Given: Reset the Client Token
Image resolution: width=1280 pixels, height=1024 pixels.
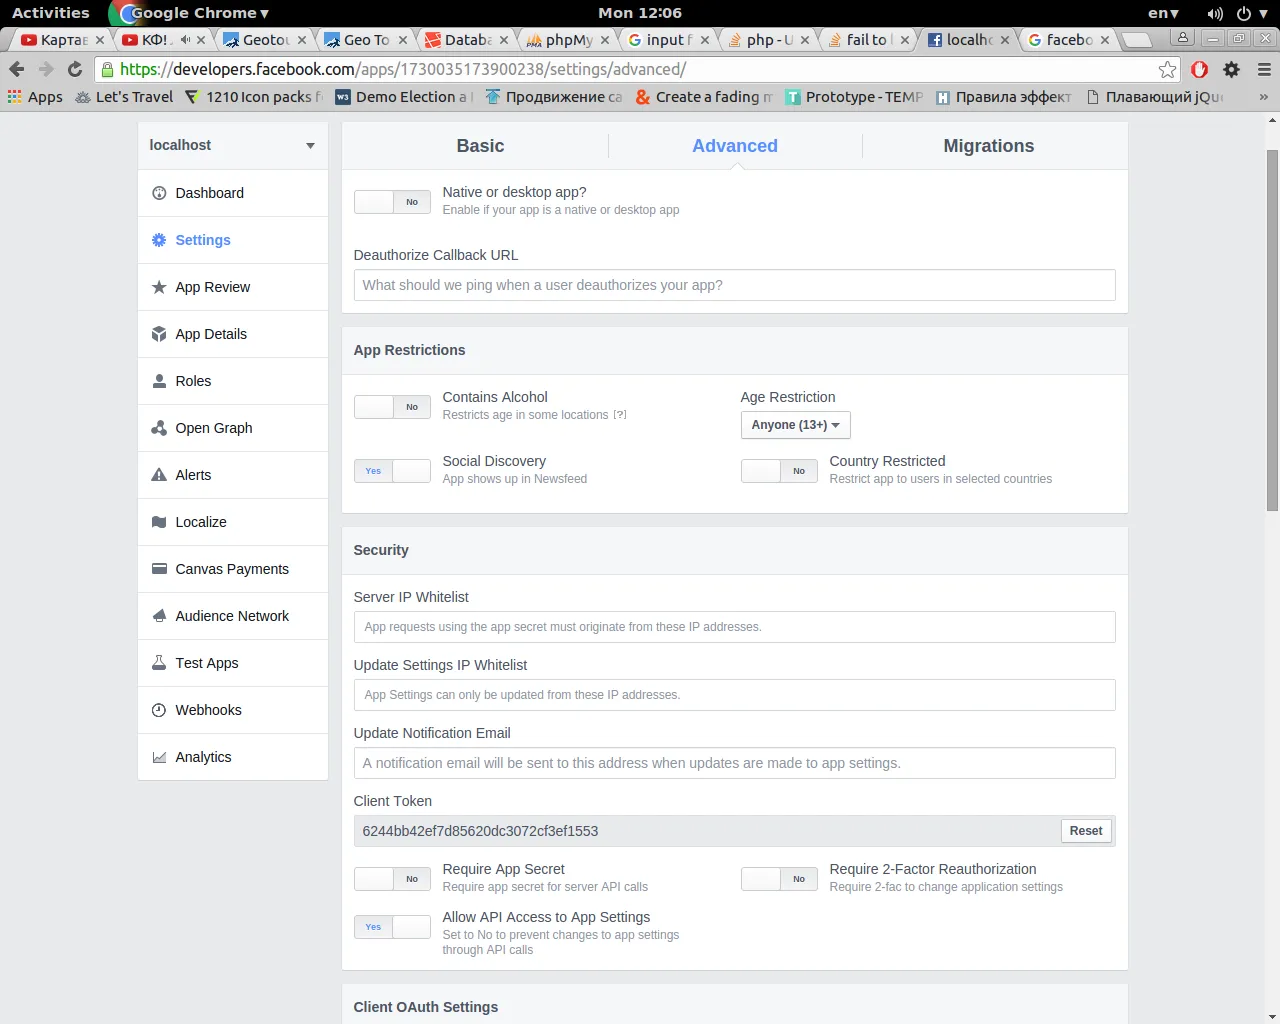Looking at the screenshot, I should tap(1086, 831).
